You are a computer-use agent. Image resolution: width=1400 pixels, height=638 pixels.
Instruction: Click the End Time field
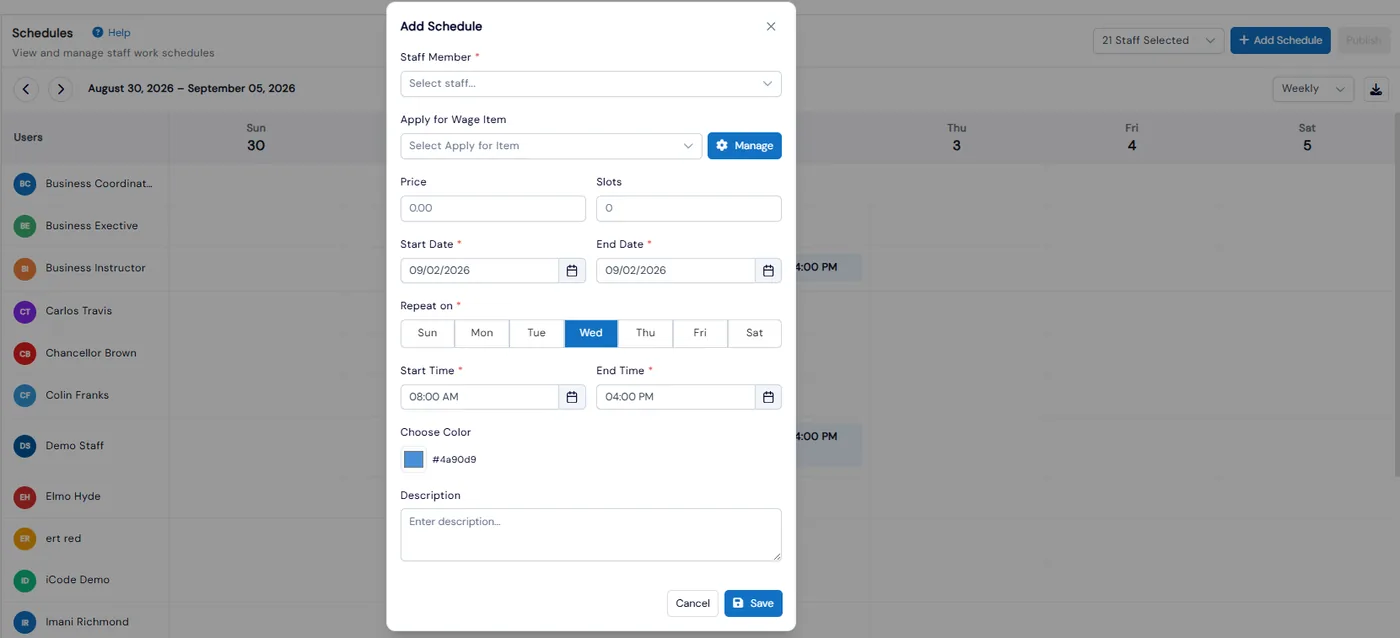point(676,397)
